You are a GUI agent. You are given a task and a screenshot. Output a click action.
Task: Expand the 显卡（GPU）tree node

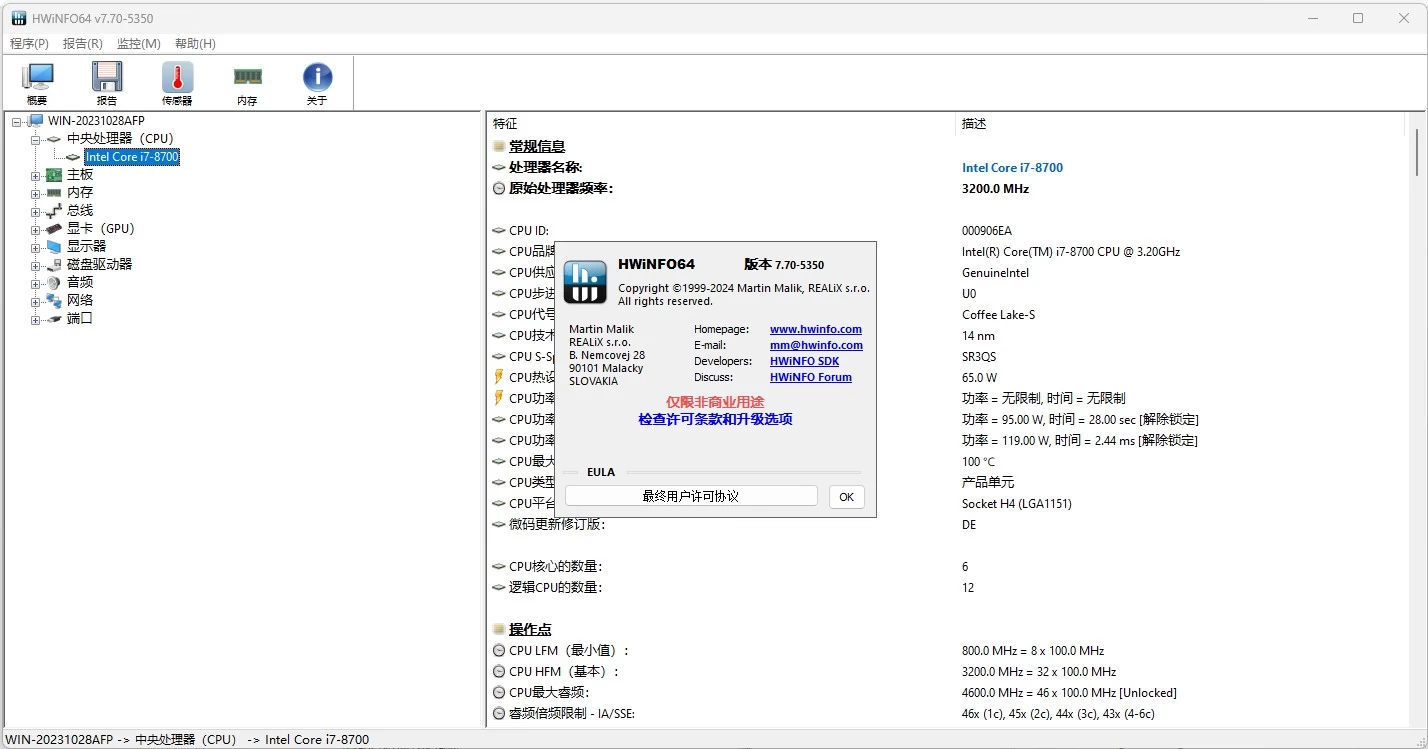point(34,228)
